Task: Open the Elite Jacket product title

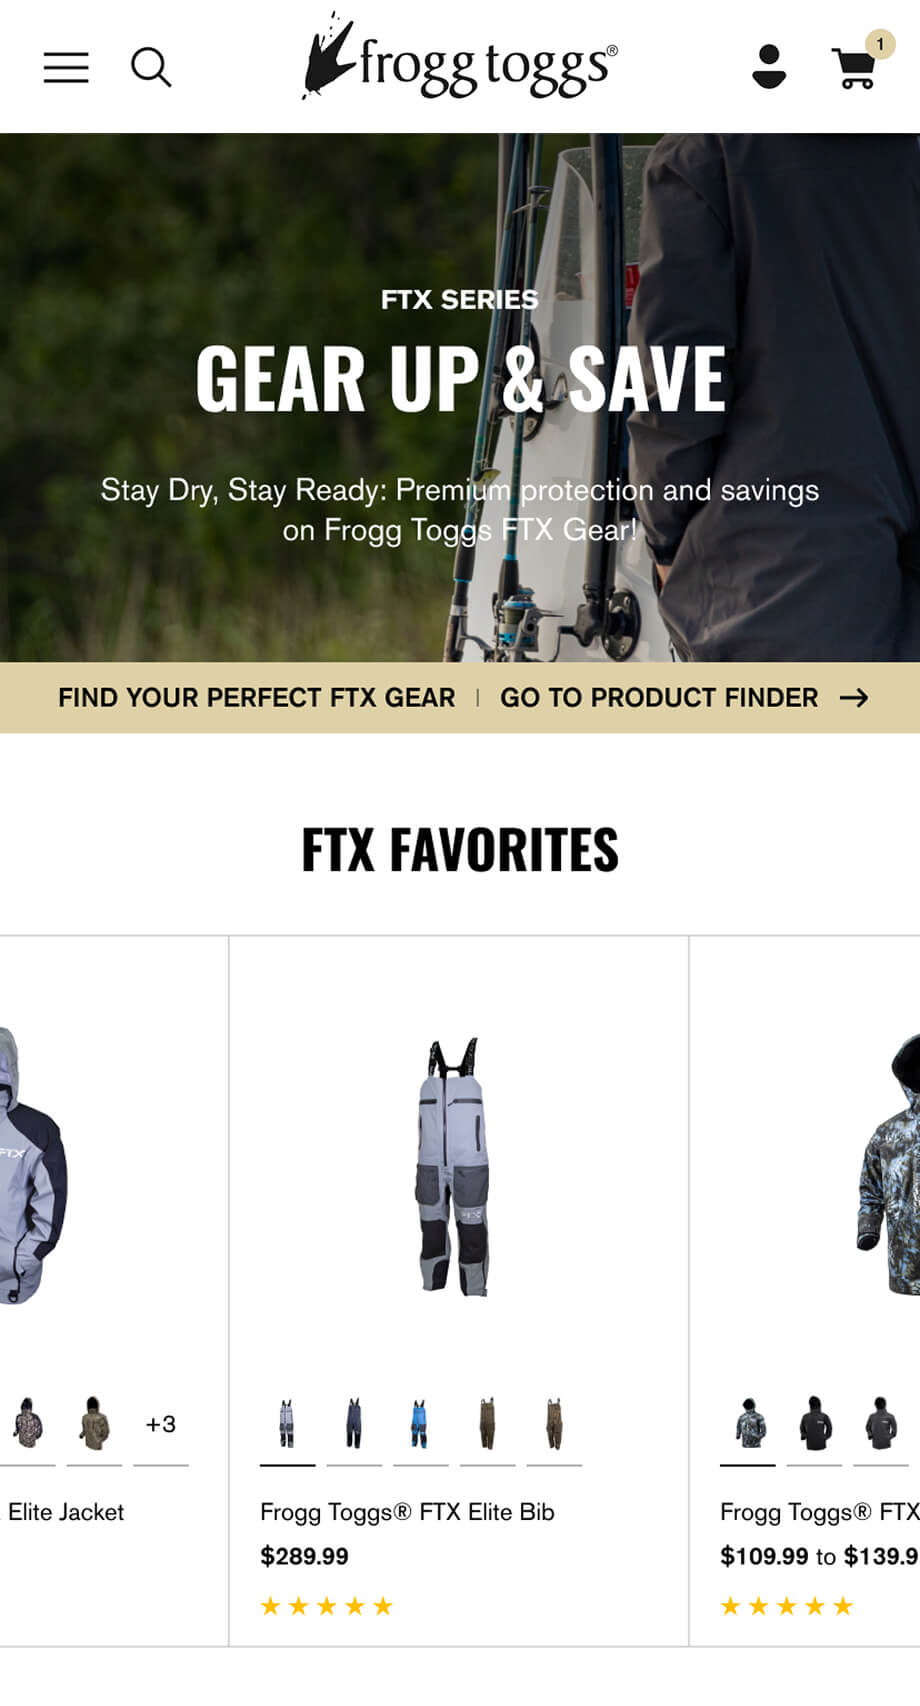Action: (66, 1512)
